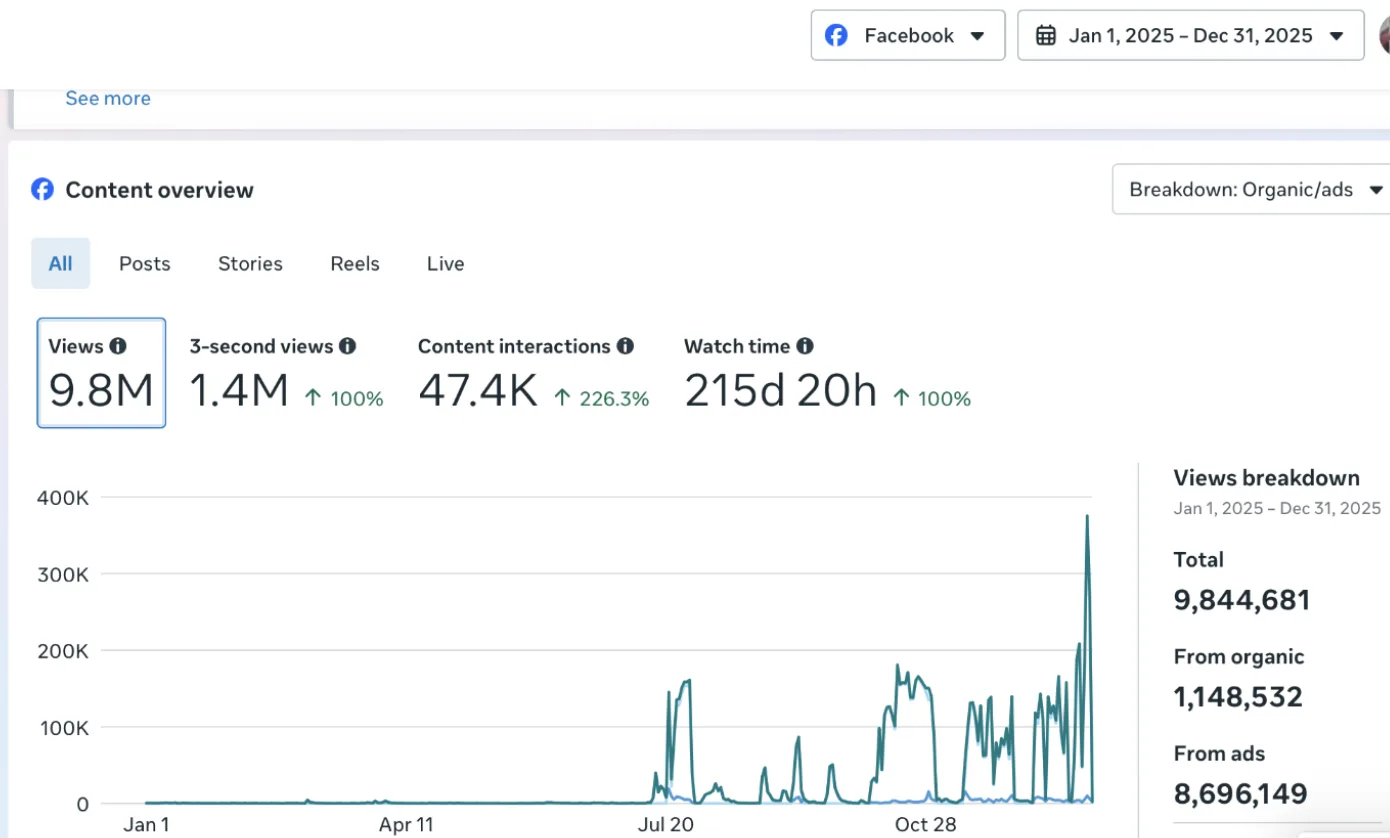
Task: Click the 3-second views info icon
Action: (347, 346)
